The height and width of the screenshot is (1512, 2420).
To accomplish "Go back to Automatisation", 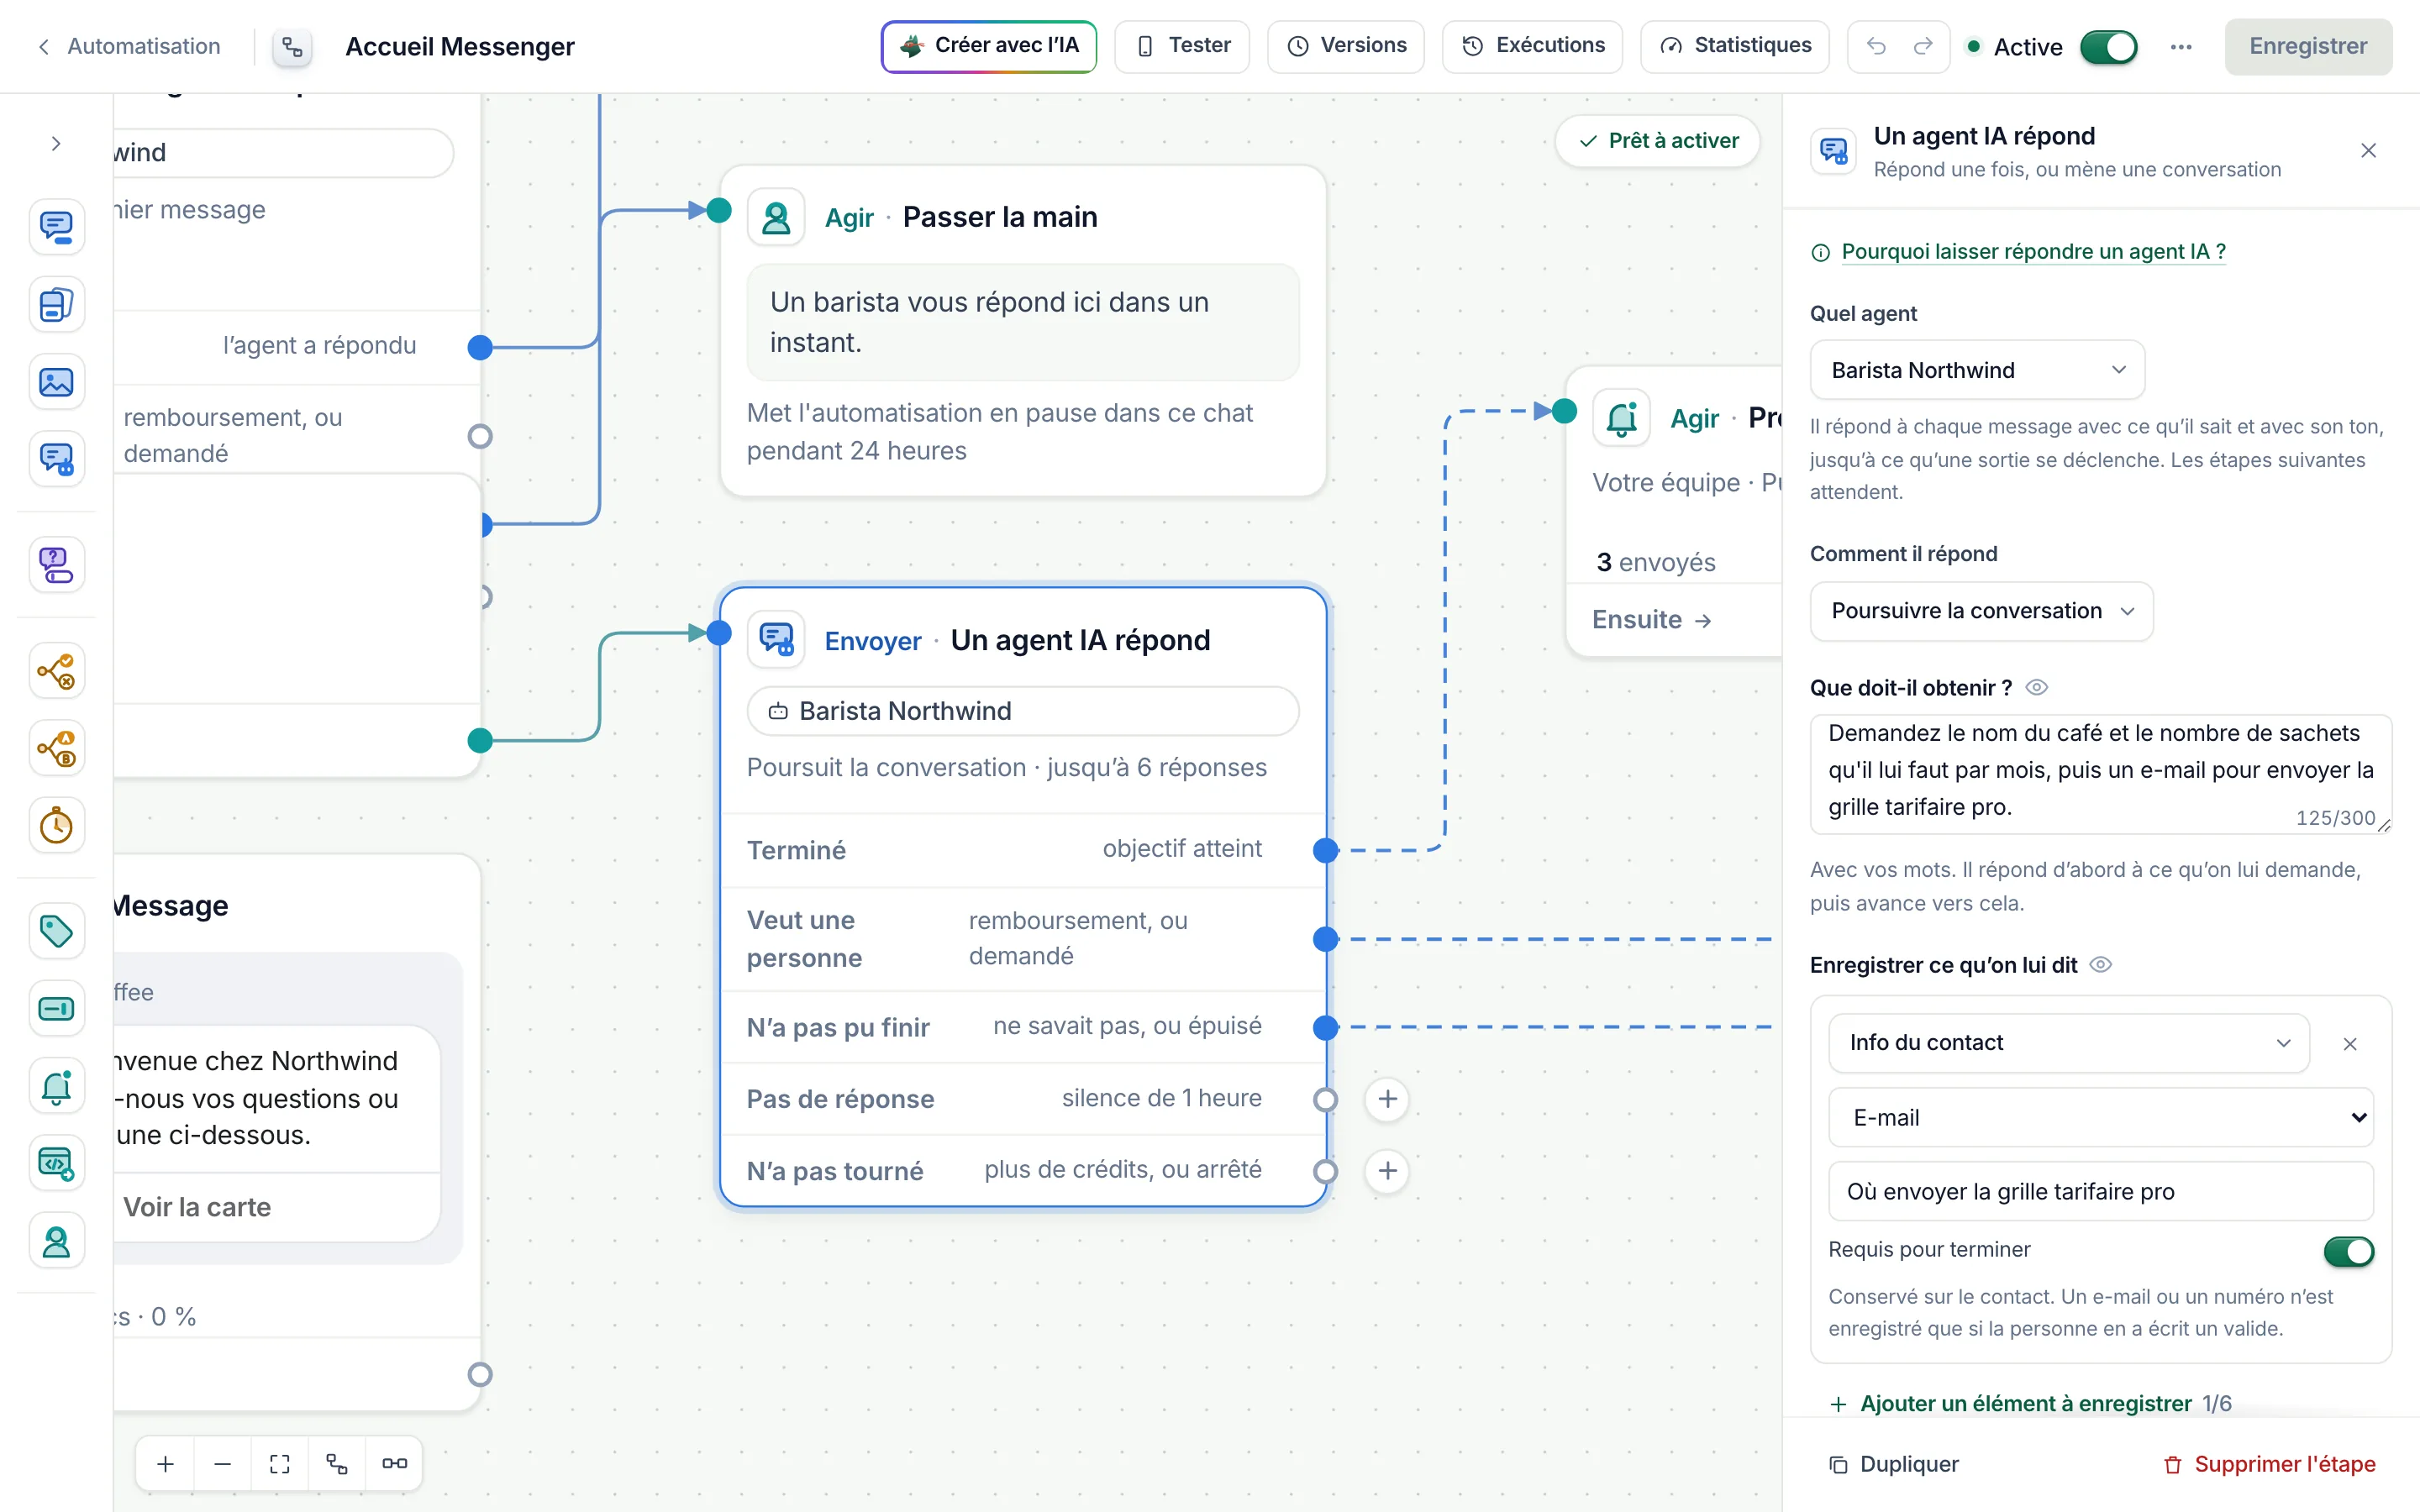I will (x=129, y=46).
